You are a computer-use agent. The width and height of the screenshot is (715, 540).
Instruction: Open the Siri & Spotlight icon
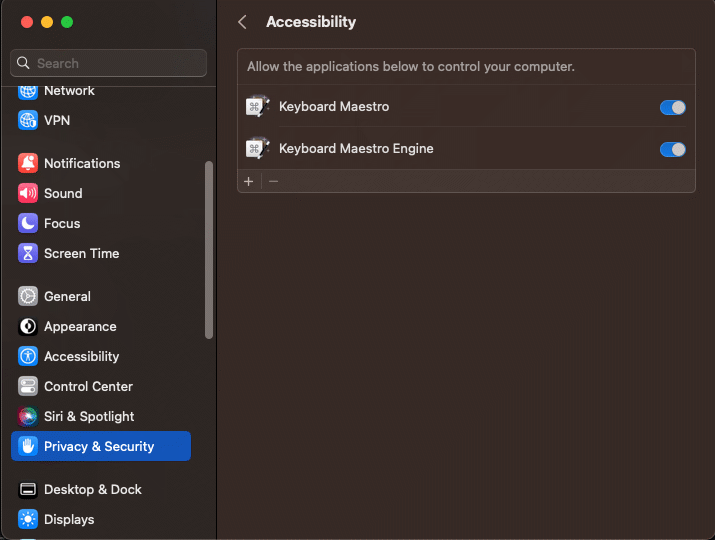[28, 416]
